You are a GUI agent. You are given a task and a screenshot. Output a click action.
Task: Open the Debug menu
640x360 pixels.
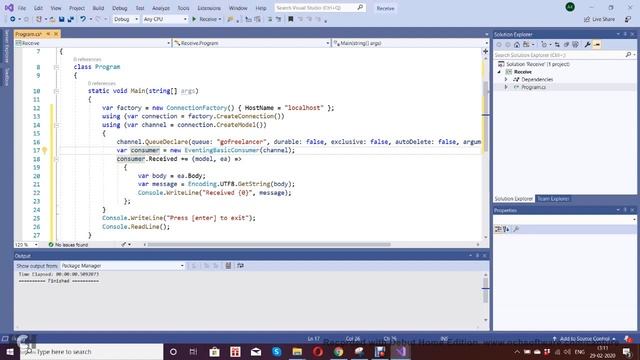pos(120,8)
